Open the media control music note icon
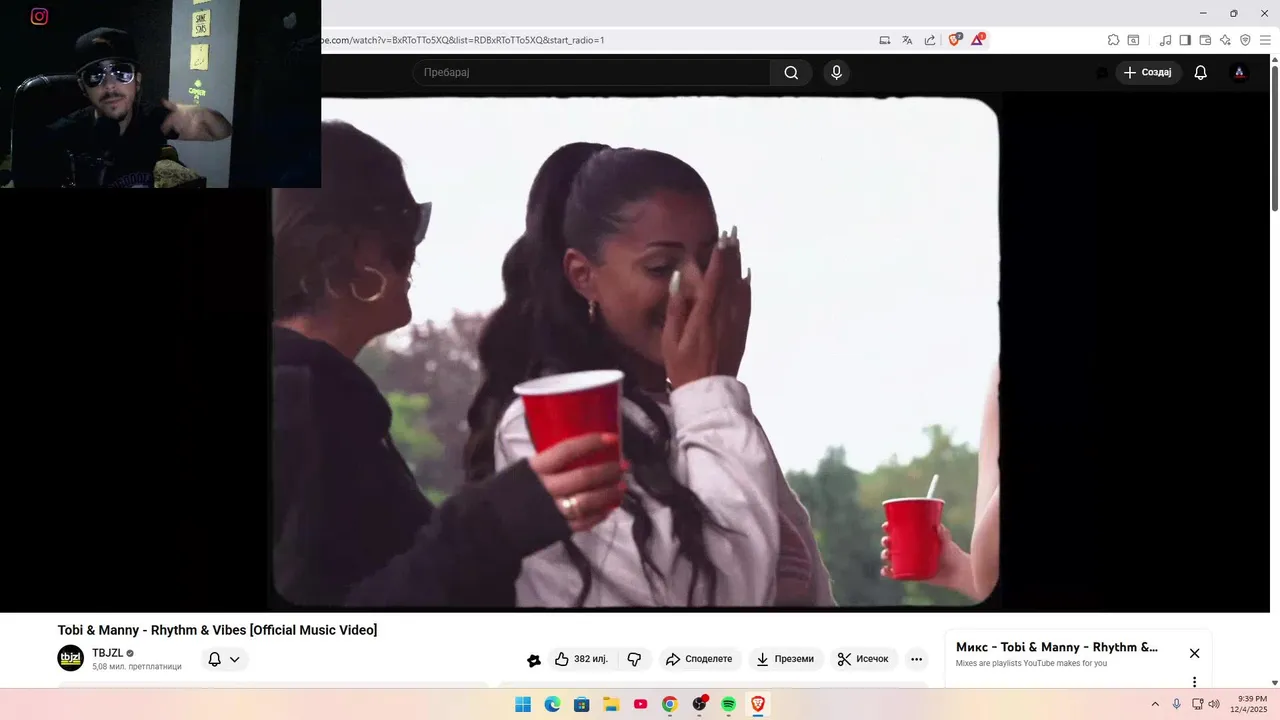Screen dimensions: 1280x720 pyautogui.click(x=1165, y=40)
